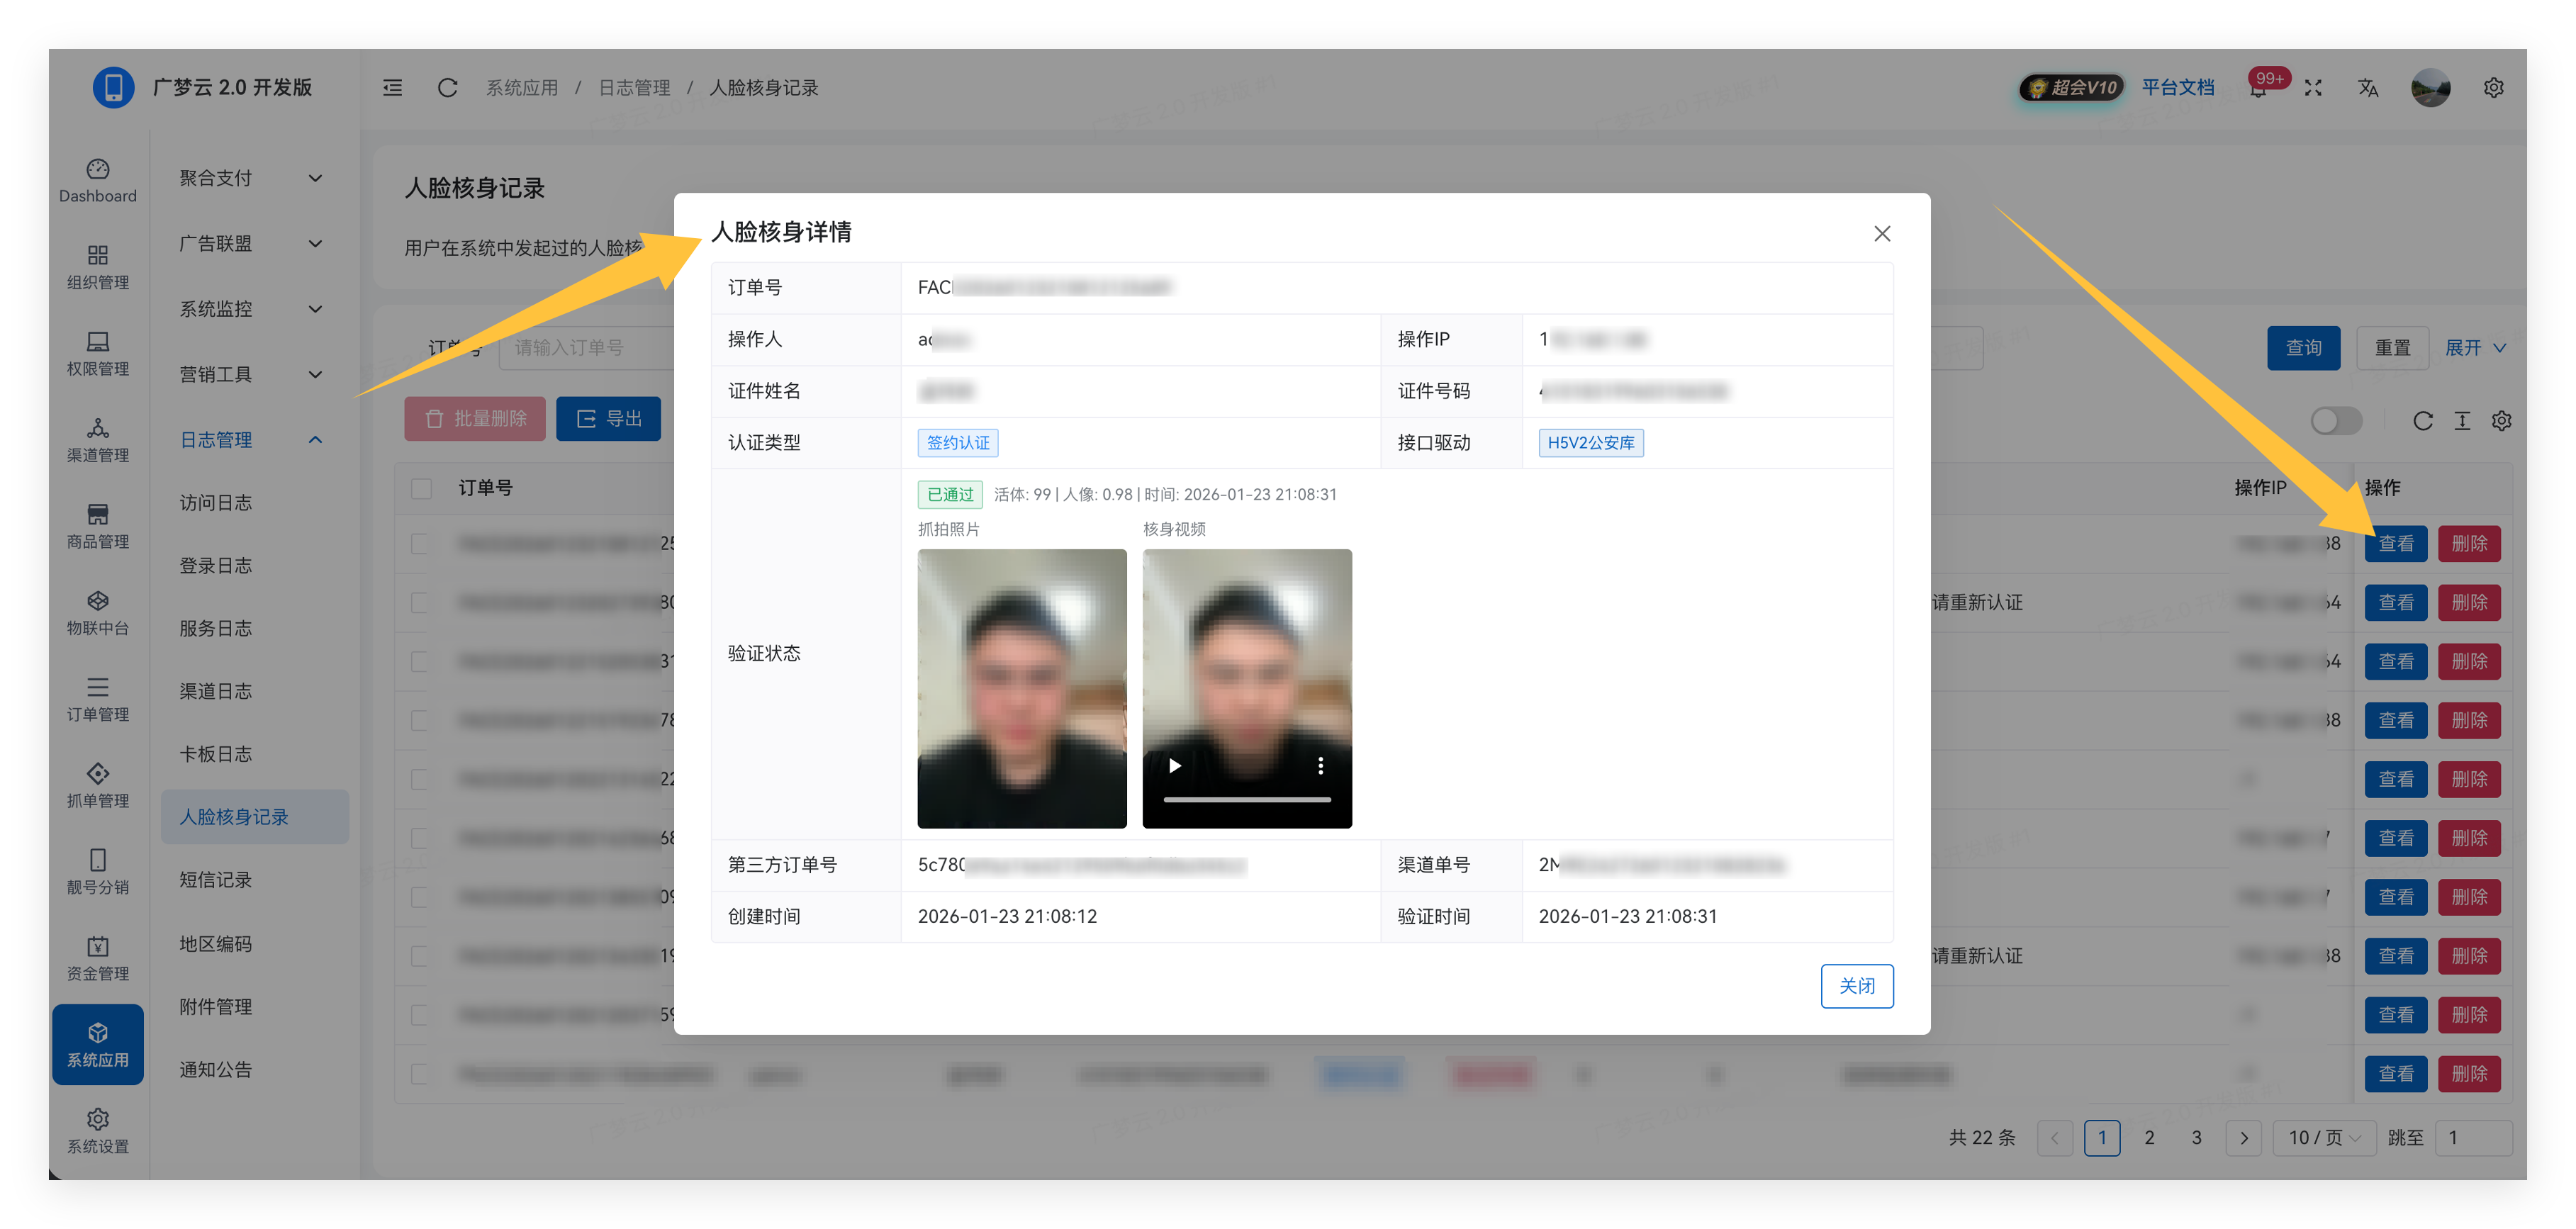Open the table column settings gear
Viewport: 2576px width, 1229px height.
tap(2501, 421)
